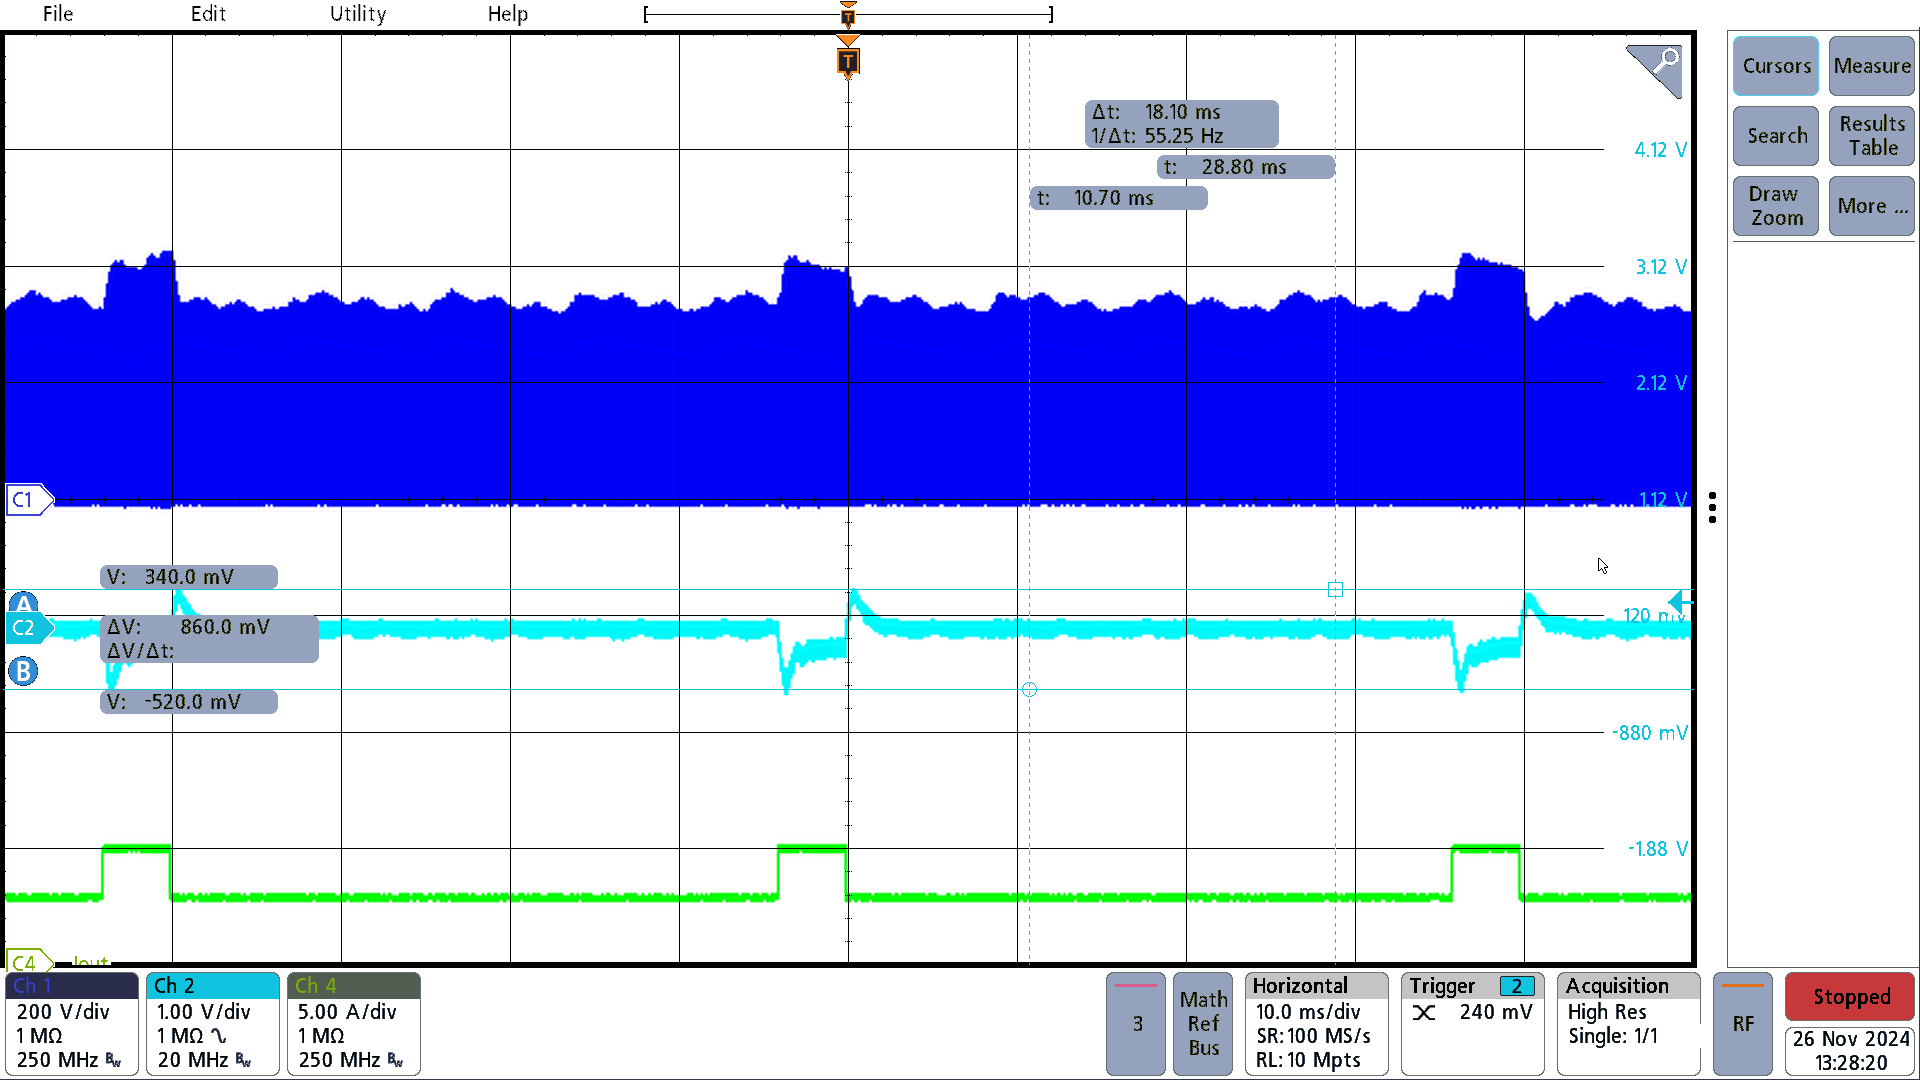
Task: Click the Single: 1/1 acquisition text
Action: pyautogui.click(x=1612, y=1036)
